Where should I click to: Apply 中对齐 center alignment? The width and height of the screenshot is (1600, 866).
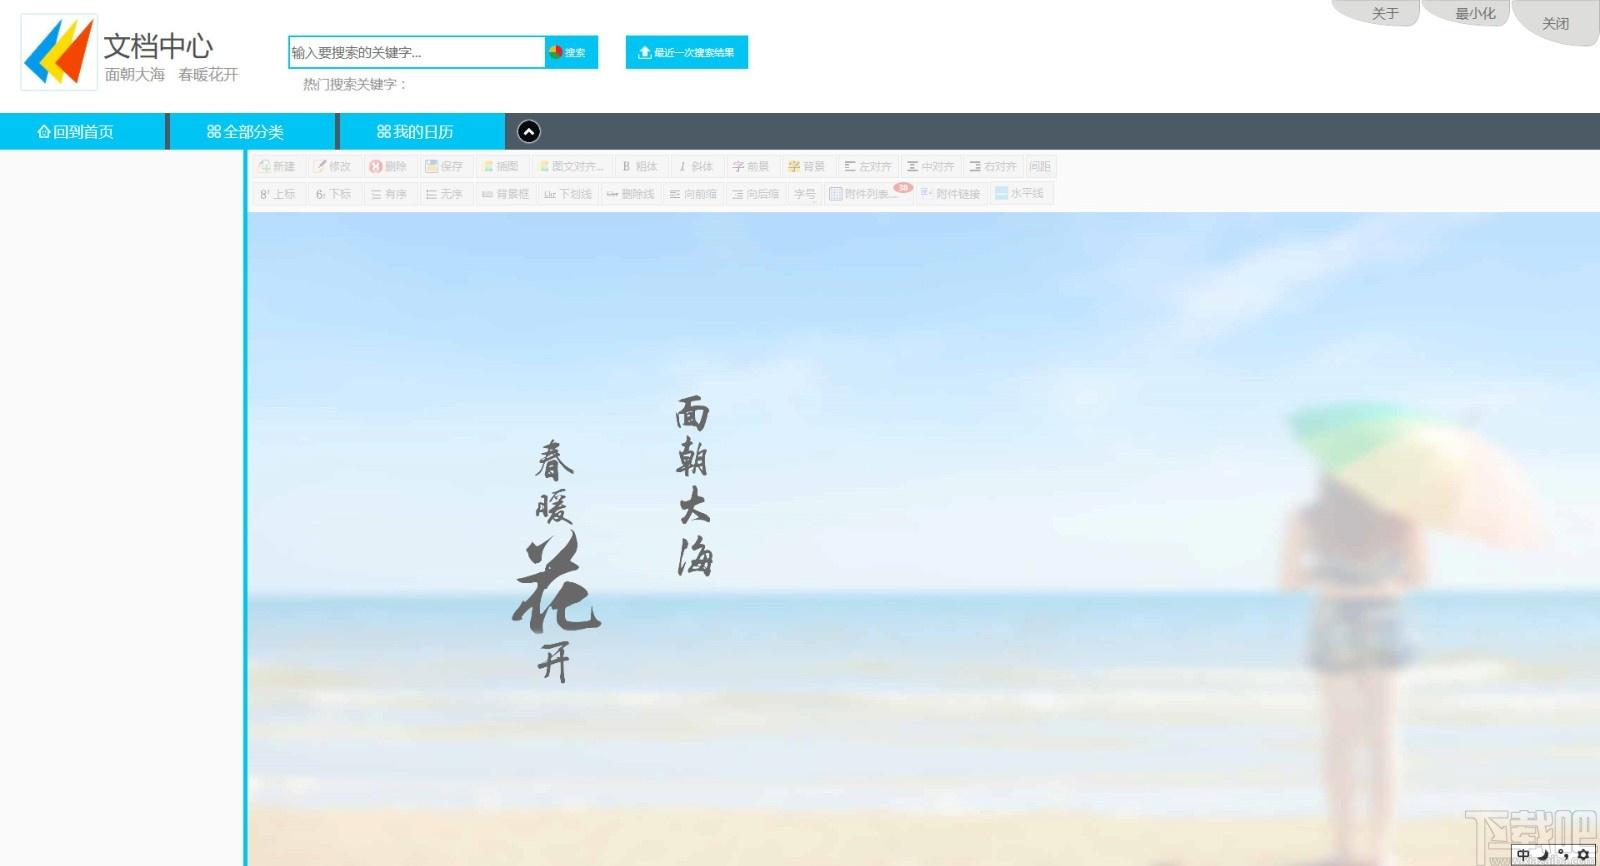point(930,166)
